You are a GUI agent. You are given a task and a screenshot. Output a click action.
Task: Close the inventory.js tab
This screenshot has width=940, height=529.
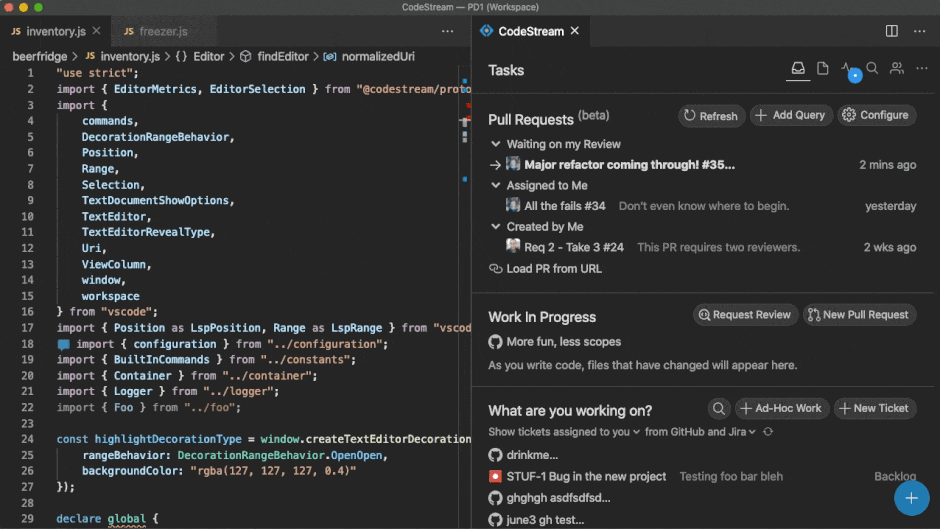point(97,31)
